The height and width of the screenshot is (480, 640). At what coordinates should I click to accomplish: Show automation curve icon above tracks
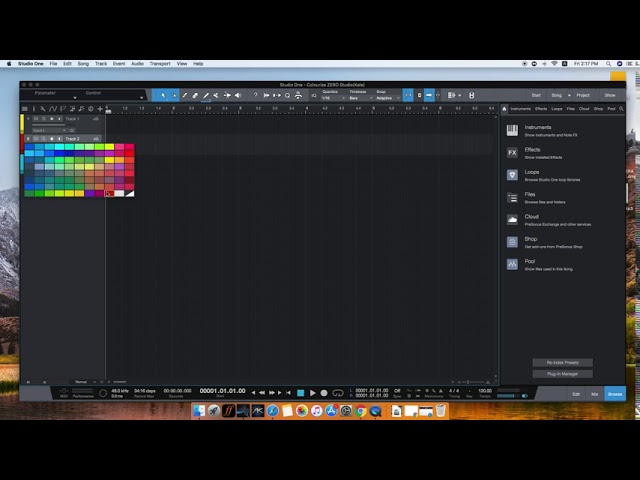click(53, 109)
